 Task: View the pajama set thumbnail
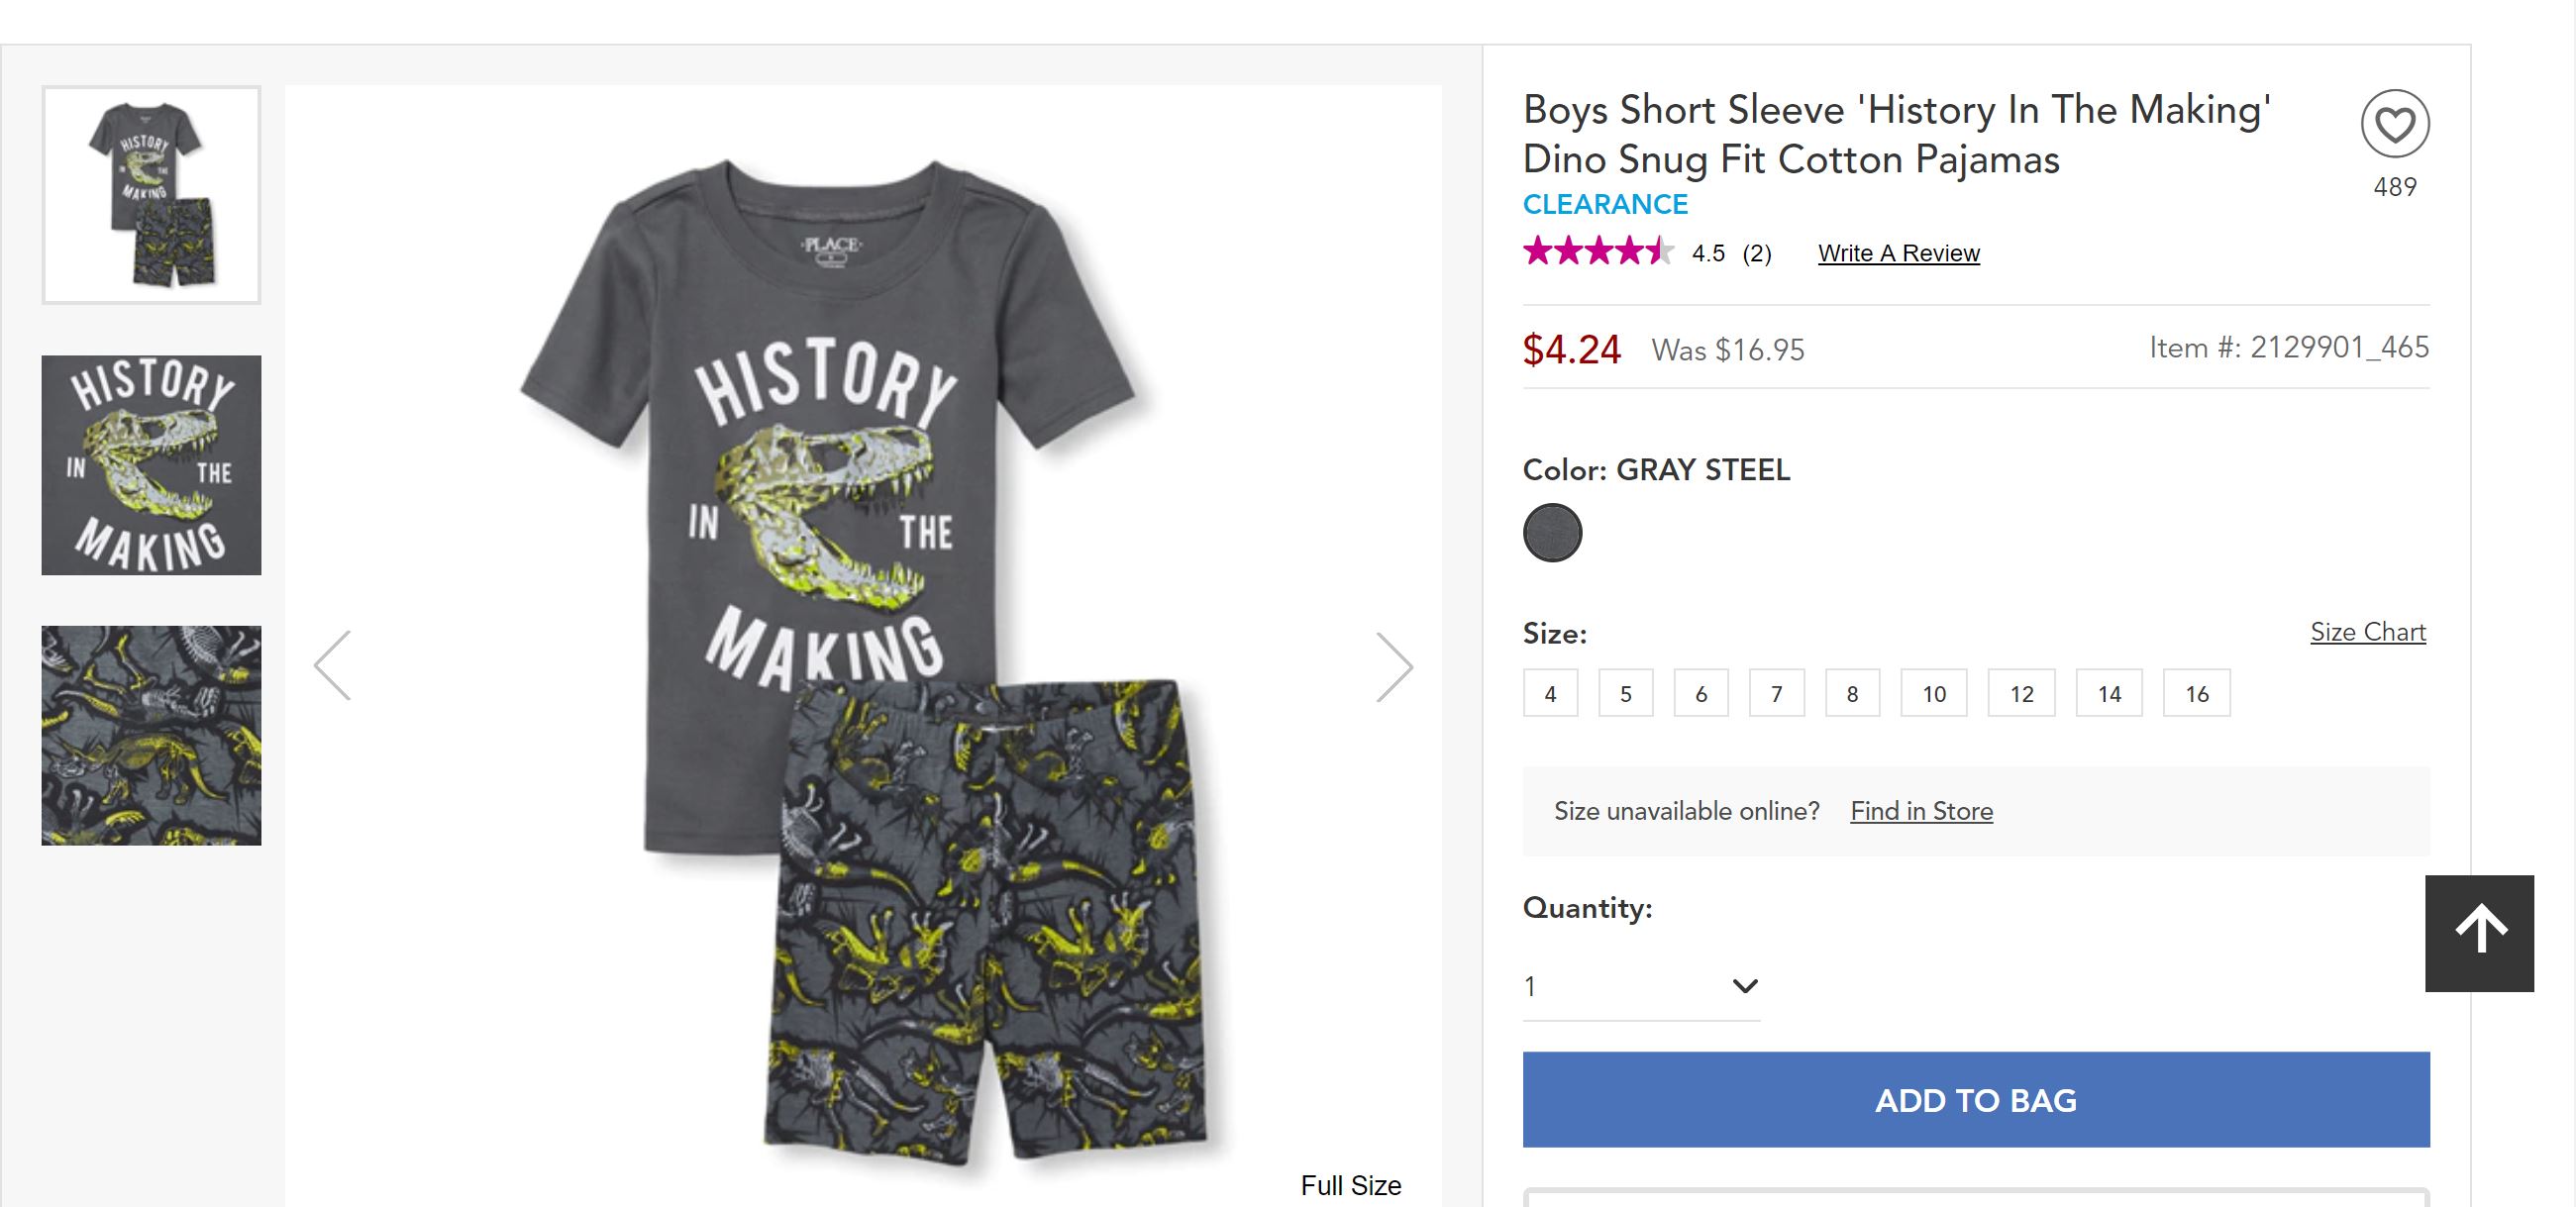point(151,195)
